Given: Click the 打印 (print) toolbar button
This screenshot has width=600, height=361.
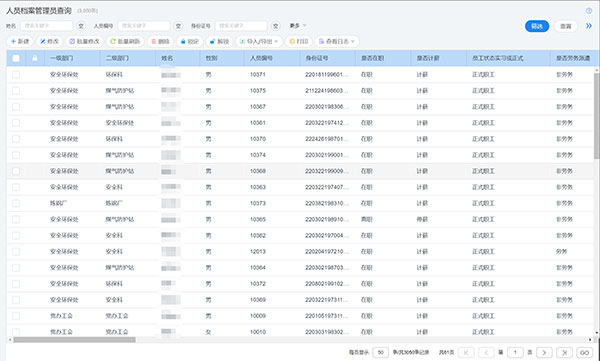Looking at the screenshot, I should coord(298,41).
